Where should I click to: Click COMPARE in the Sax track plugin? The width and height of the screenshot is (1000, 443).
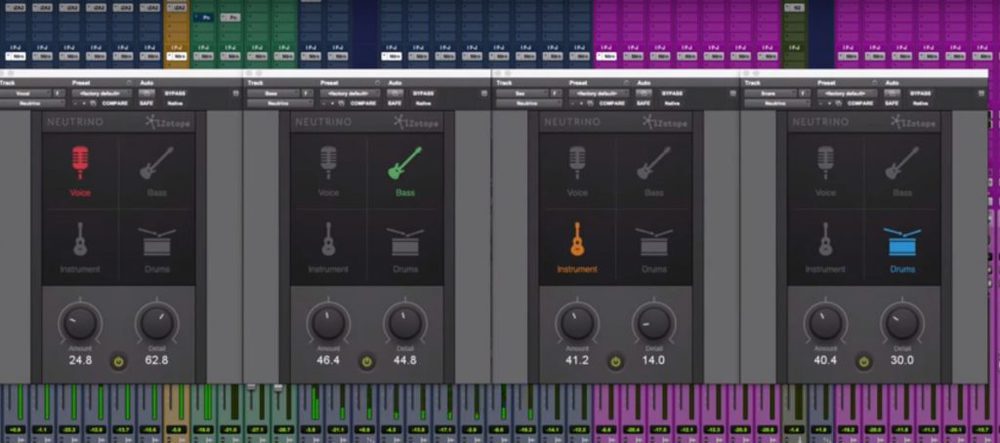point(611,103)
